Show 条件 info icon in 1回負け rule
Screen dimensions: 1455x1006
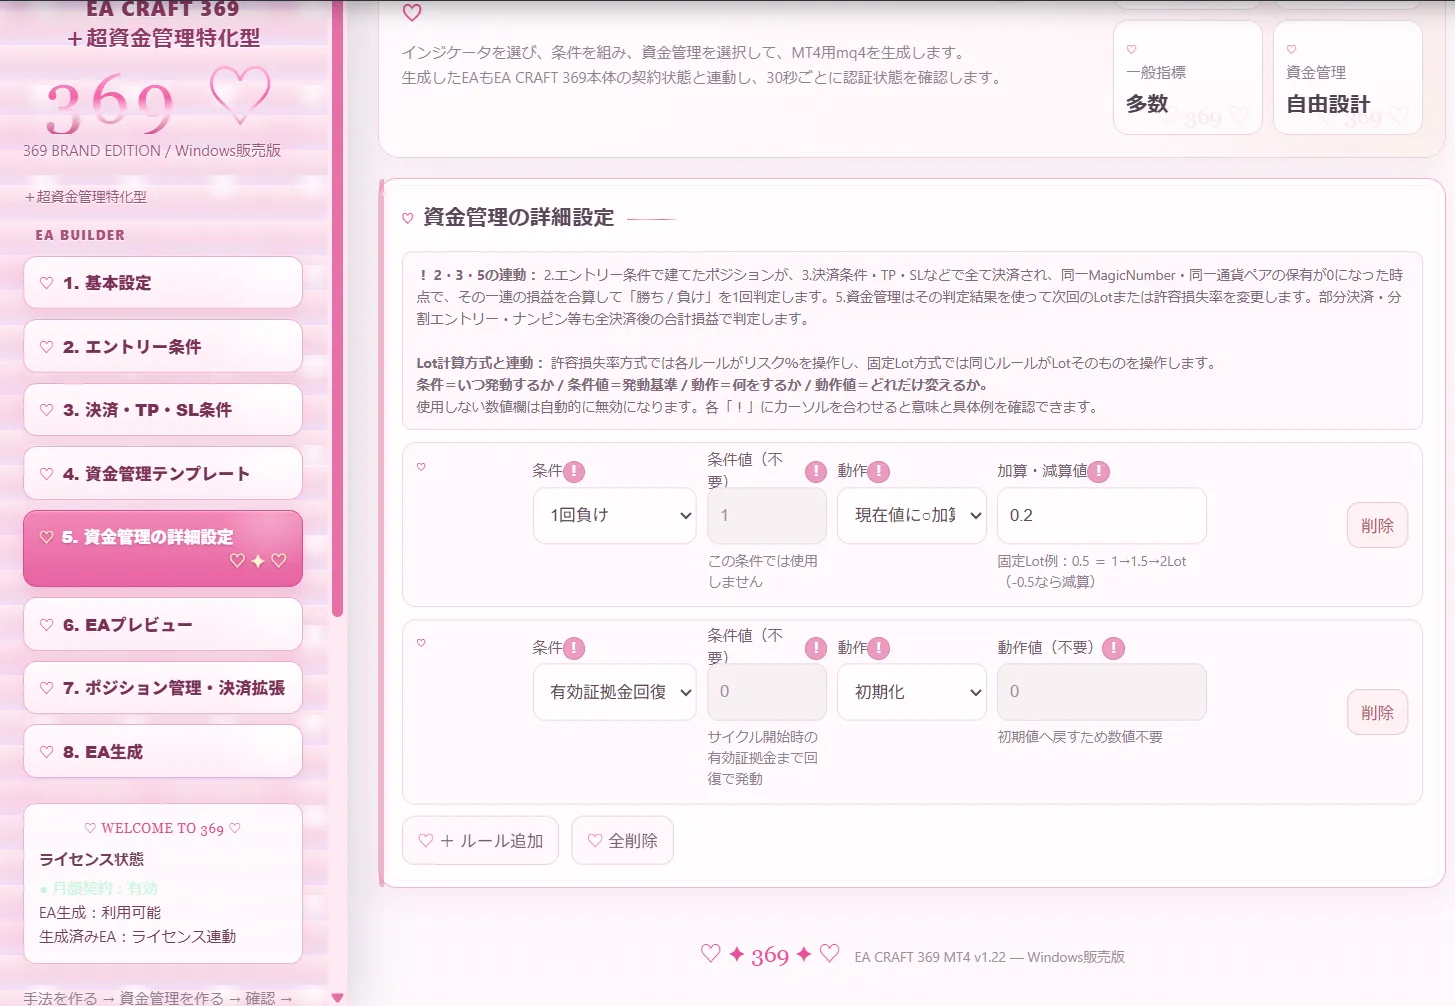[x=574, y=472]
